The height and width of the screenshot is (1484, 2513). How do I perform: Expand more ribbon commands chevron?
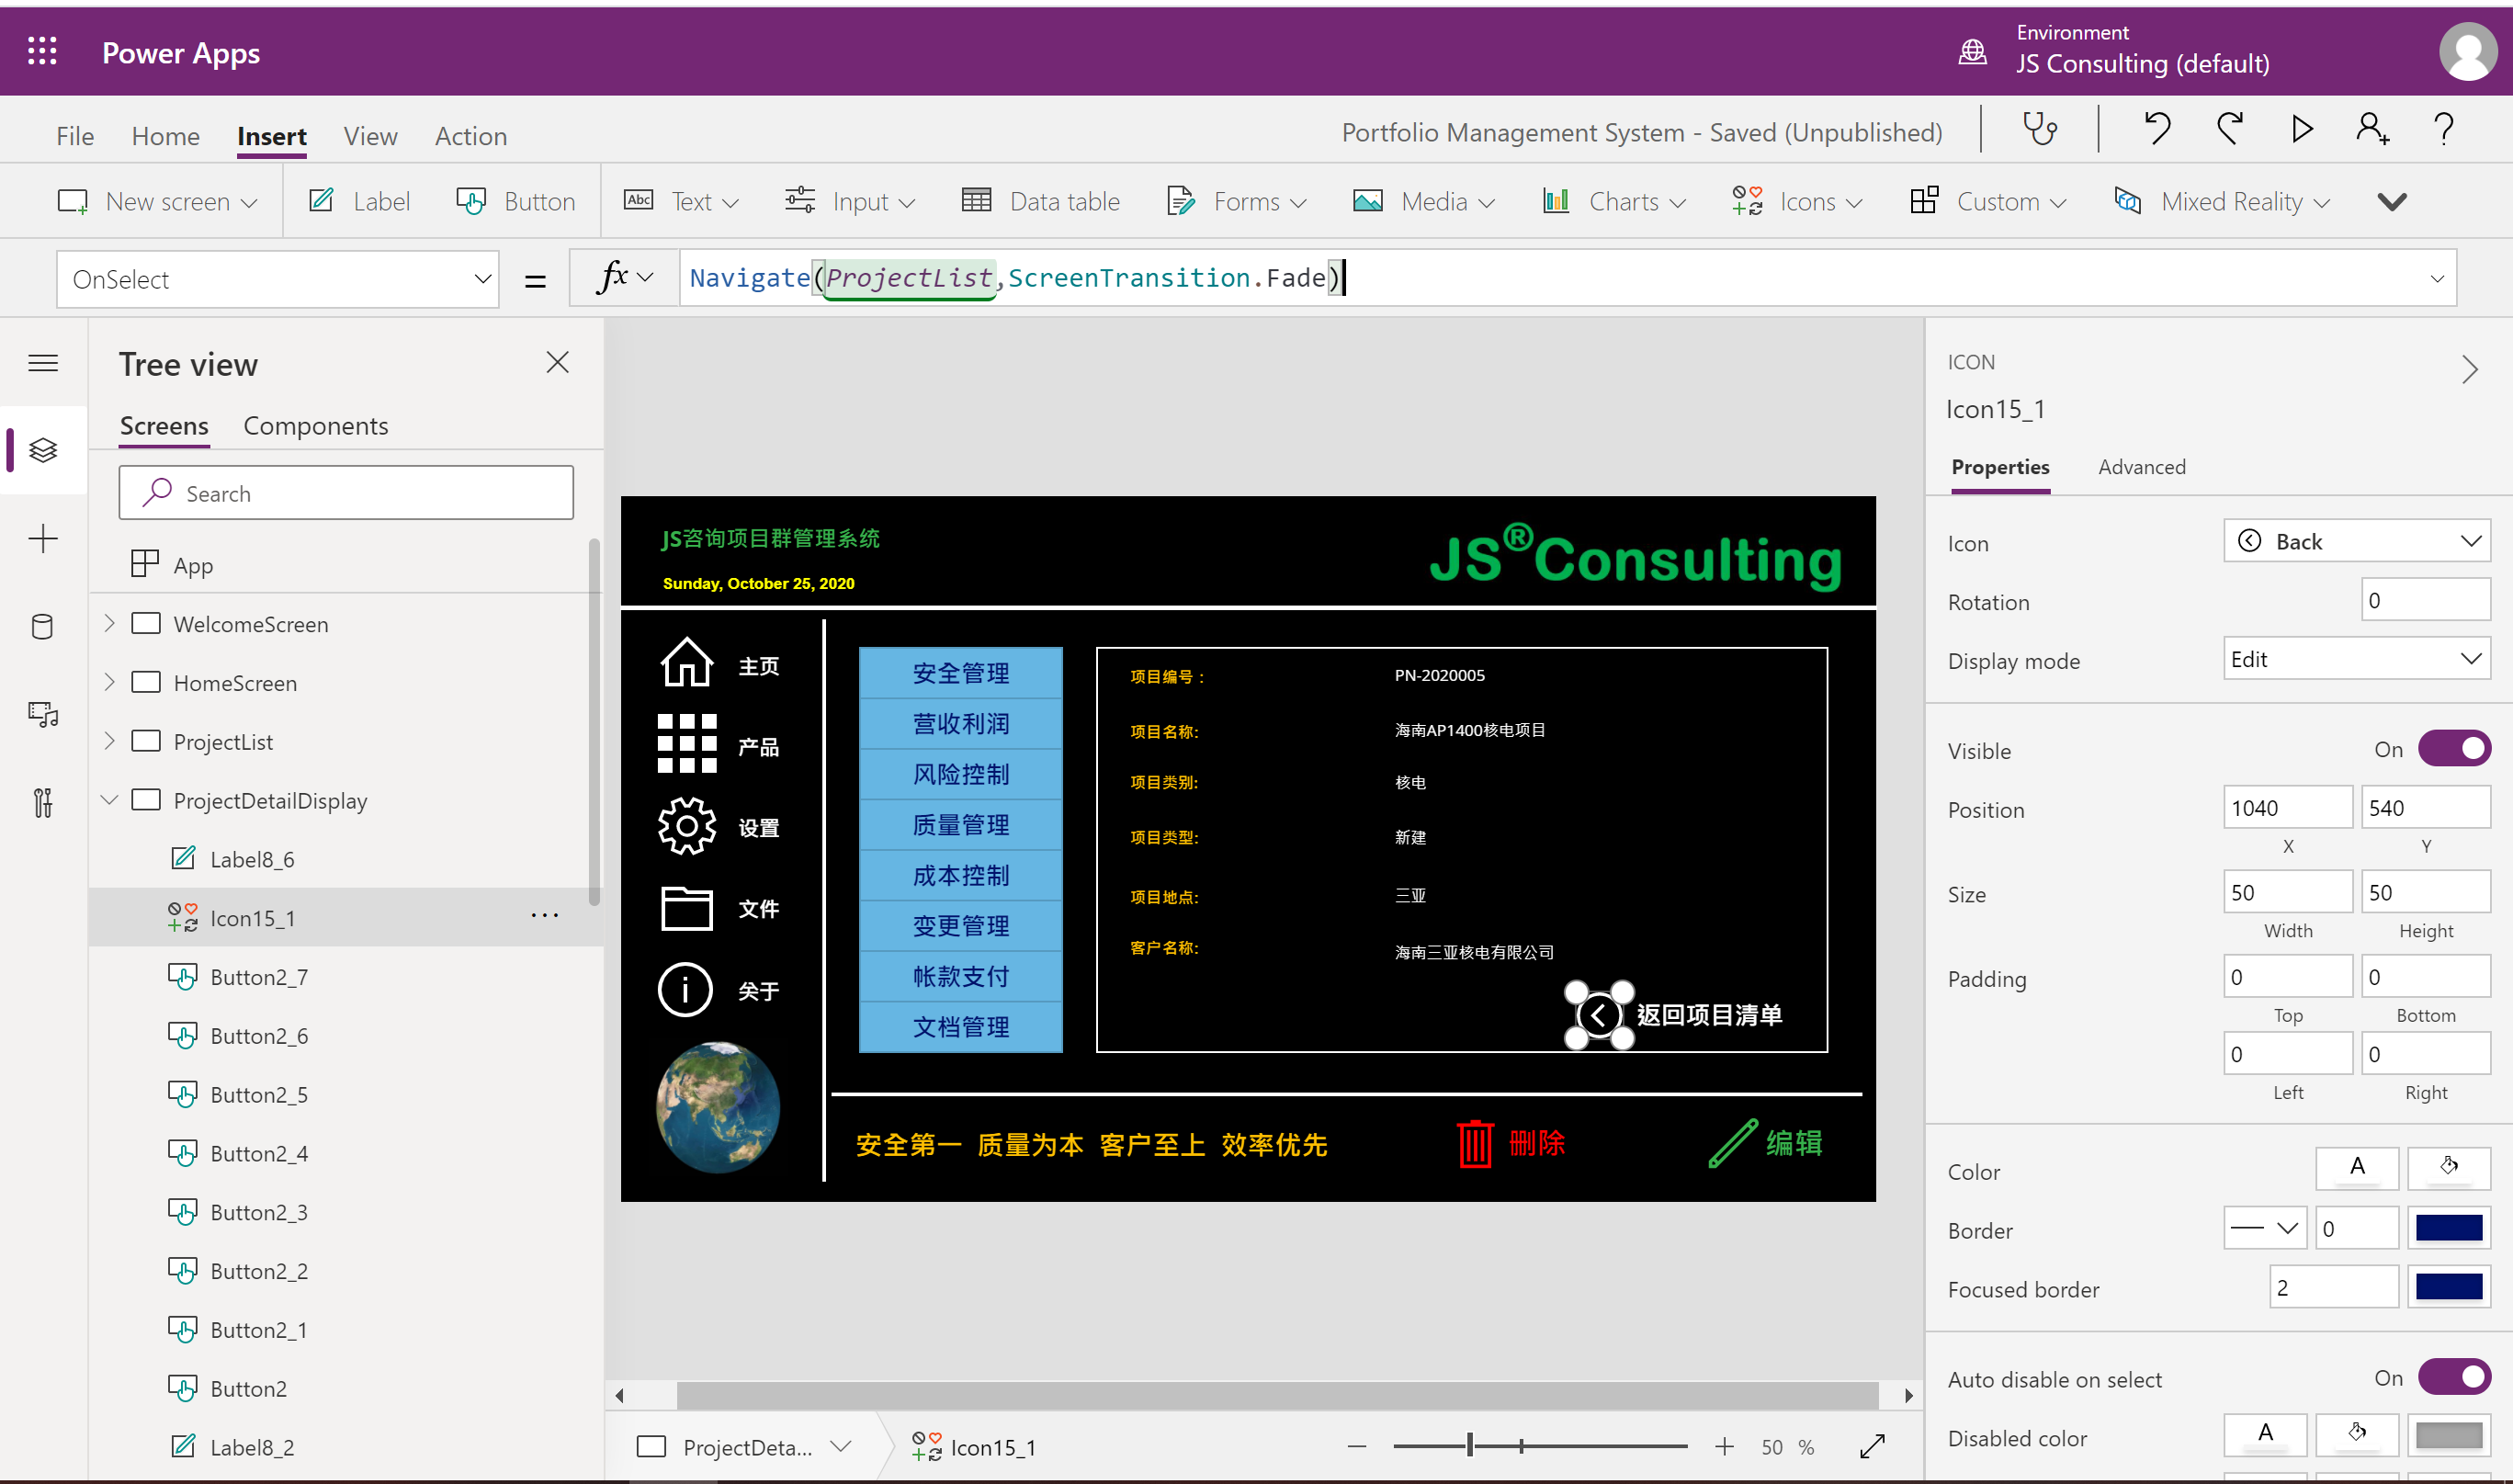click(x=2391, y=201)
